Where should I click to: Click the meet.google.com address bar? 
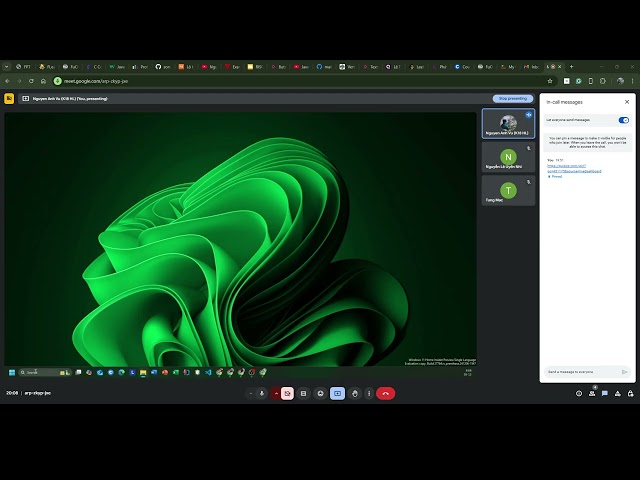(302, 81)
